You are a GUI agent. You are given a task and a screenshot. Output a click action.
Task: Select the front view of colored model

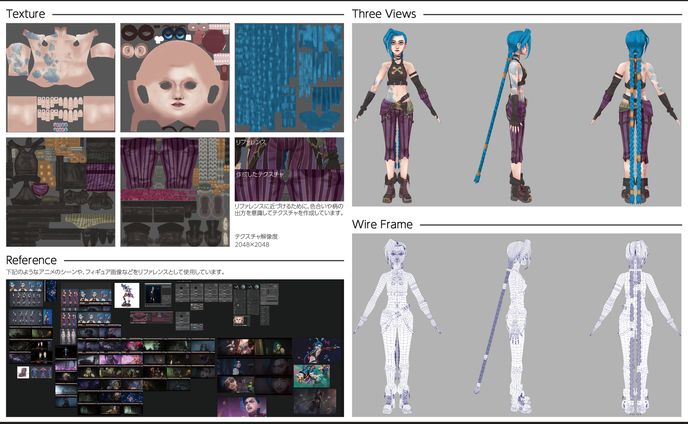(398, 115)
